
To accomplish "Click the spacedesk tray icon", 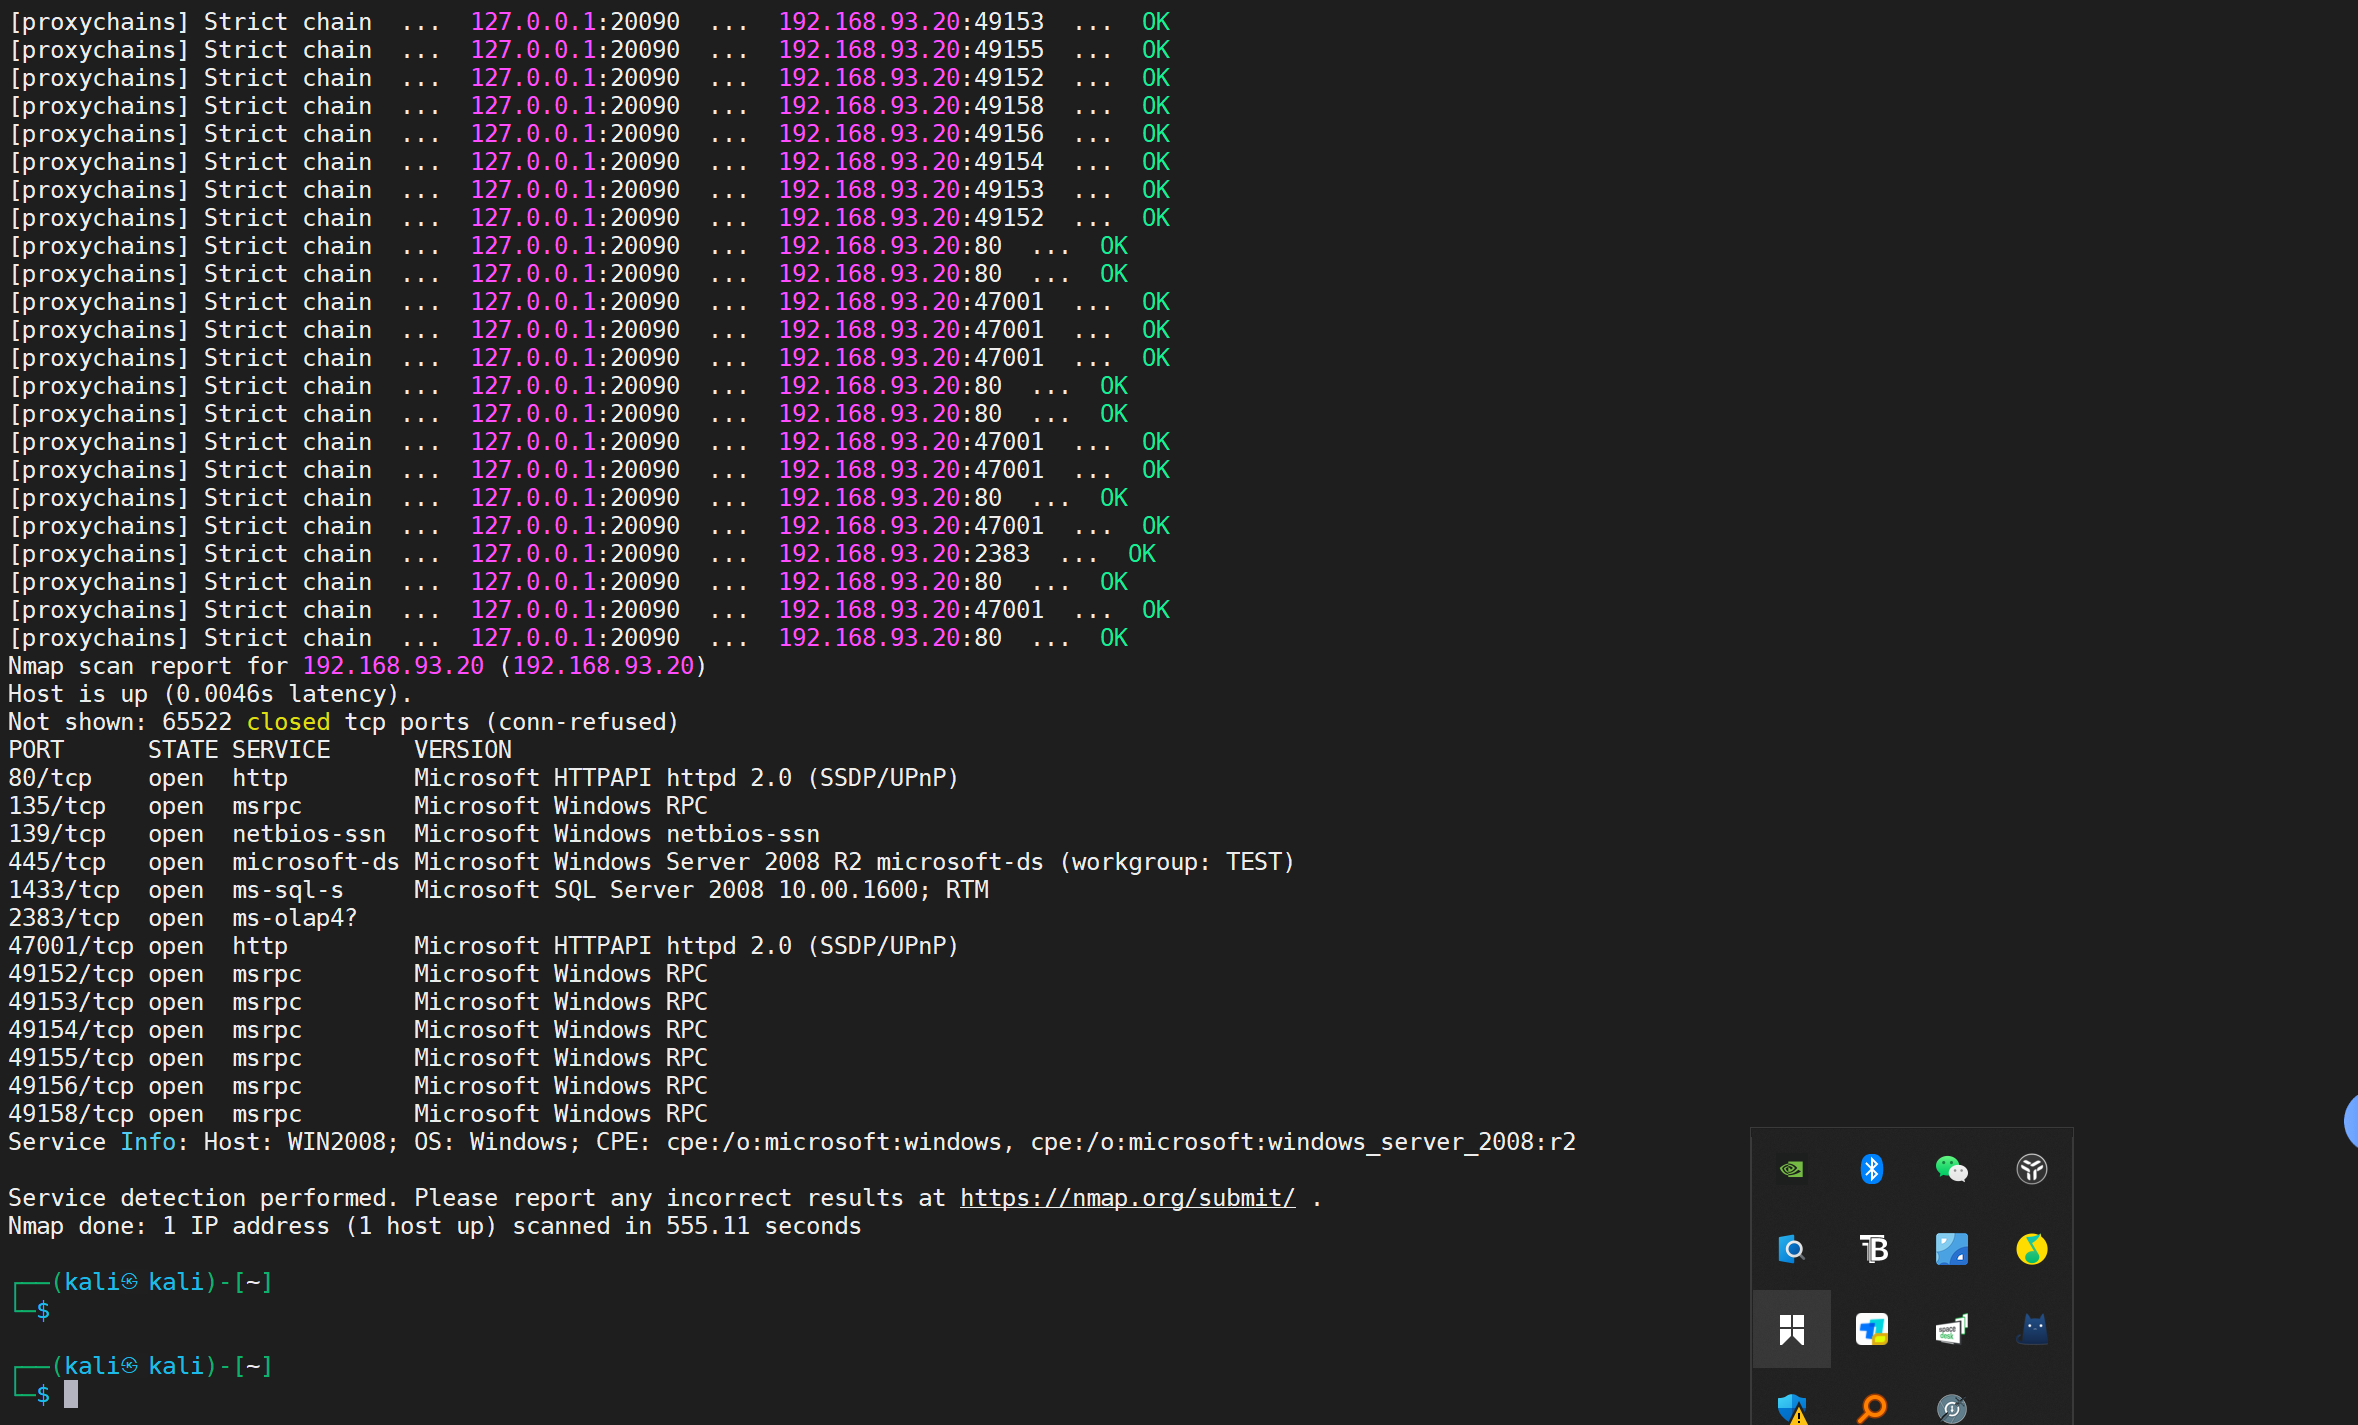I will point(1951,1329).
